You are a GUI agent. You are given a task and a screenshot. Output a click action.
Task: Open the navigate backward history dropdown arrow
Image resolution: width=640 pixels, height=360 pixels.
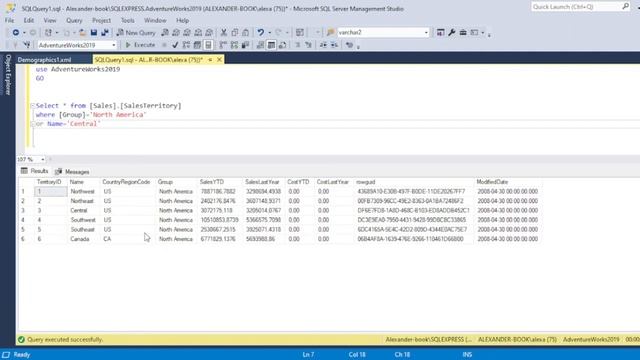pyautogui.click(x=24, y=32)
